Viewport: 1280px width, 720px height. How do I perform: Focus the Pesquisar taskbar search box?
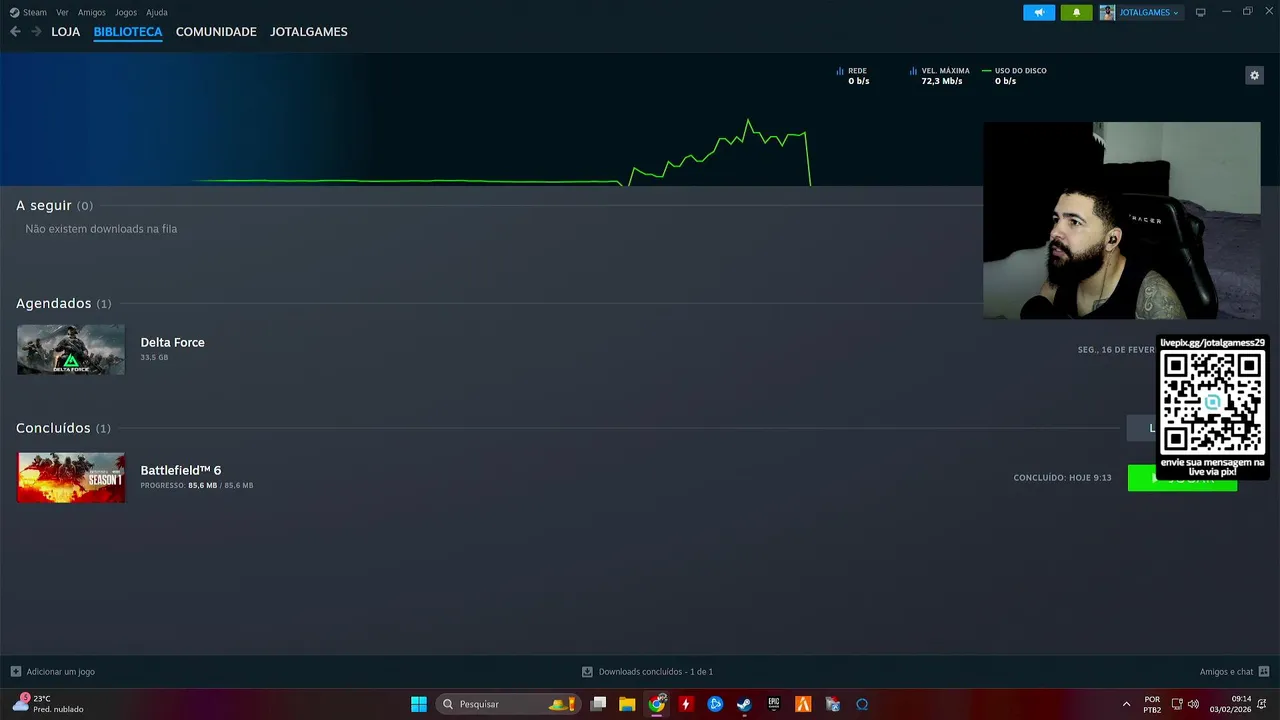pyautogui.click(x=508, y=704)
